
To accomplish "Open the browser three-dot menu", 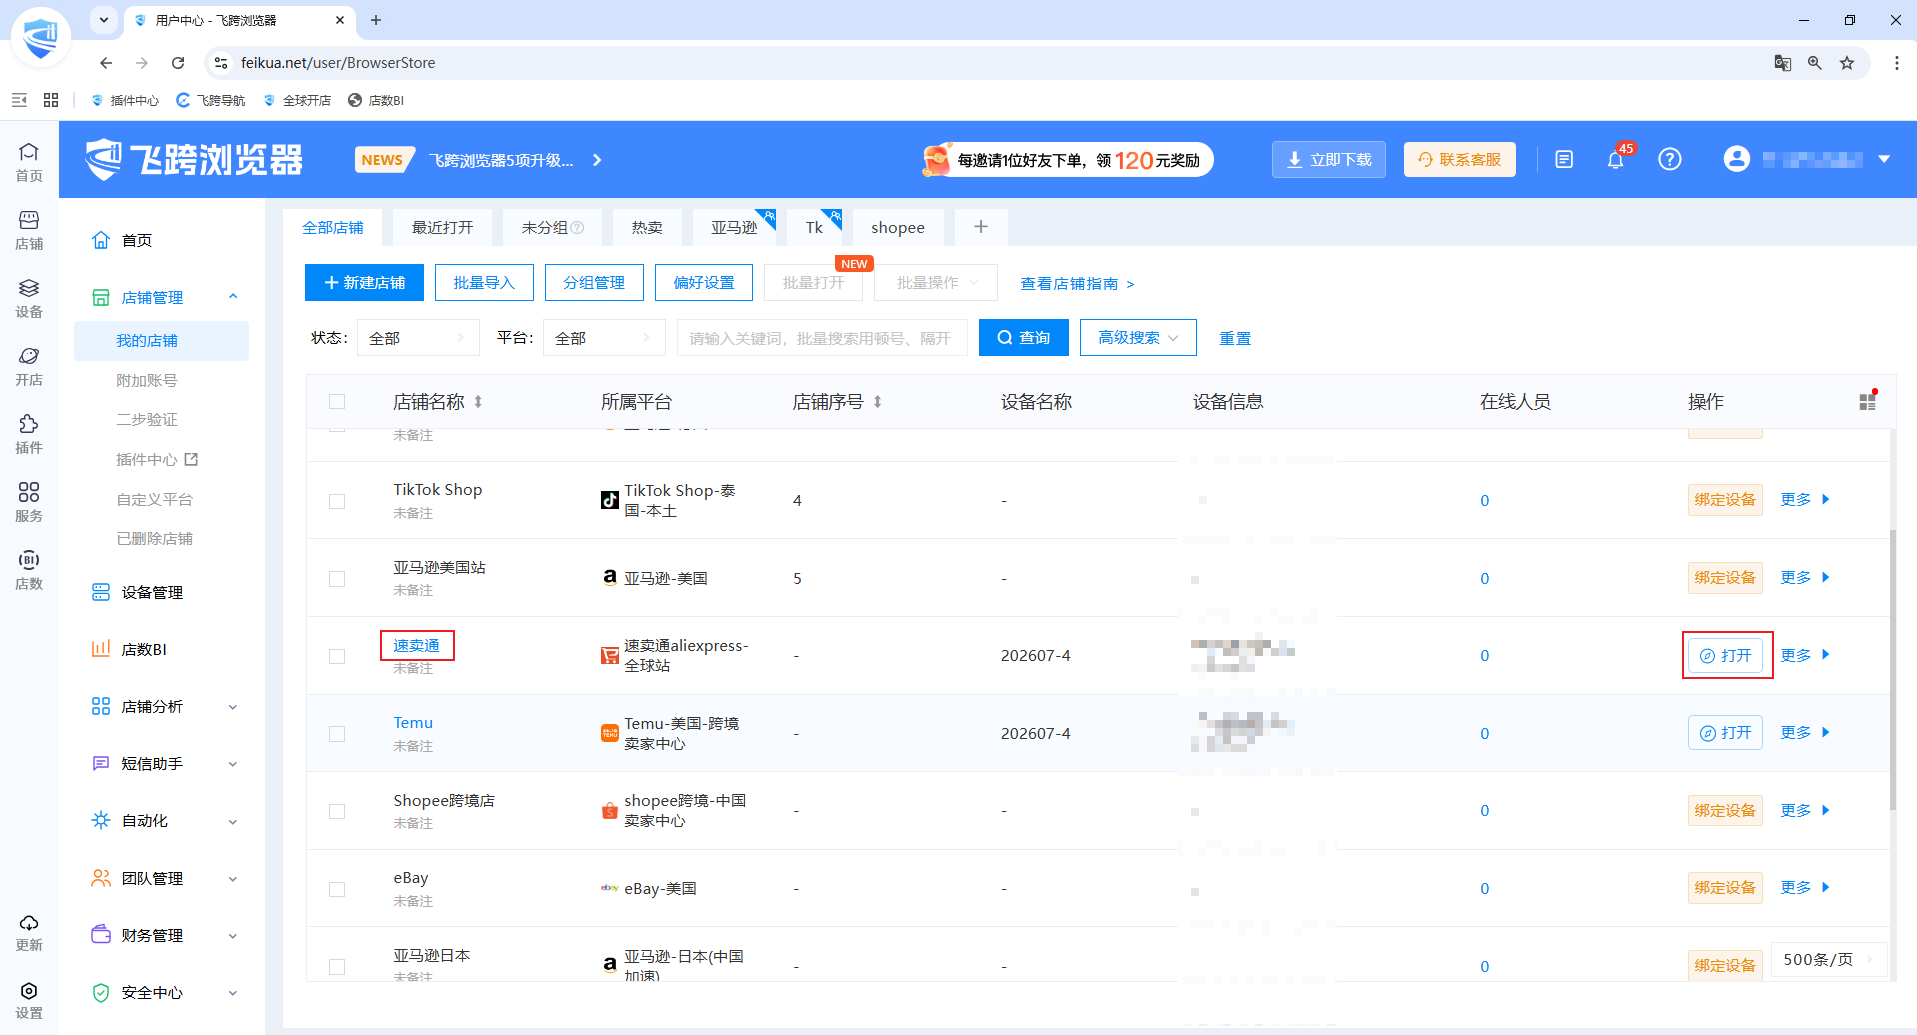I will coord(1896,63).
